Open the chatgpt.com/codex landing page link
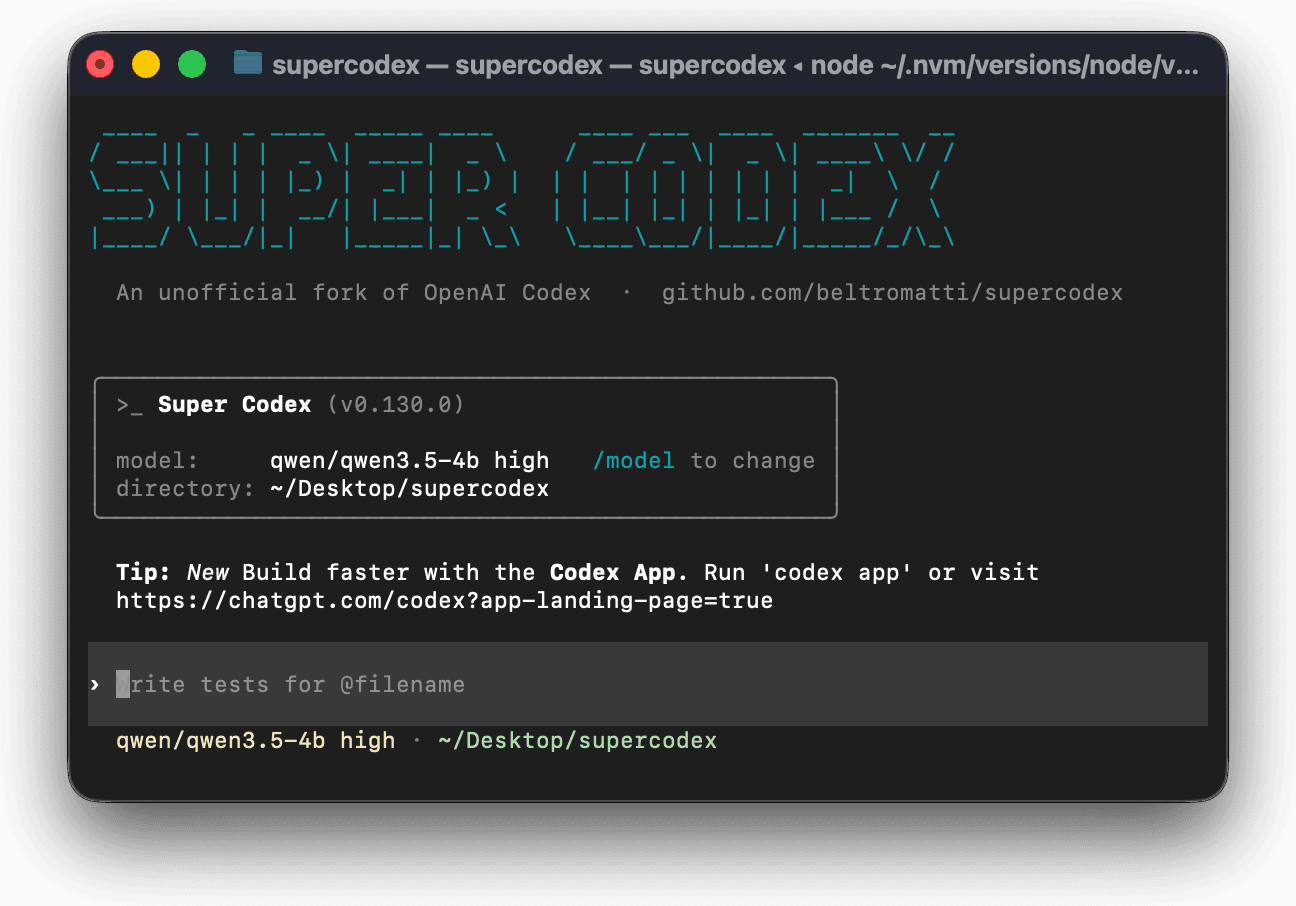This screenshot has height=906, width=1296. [444, 601]
